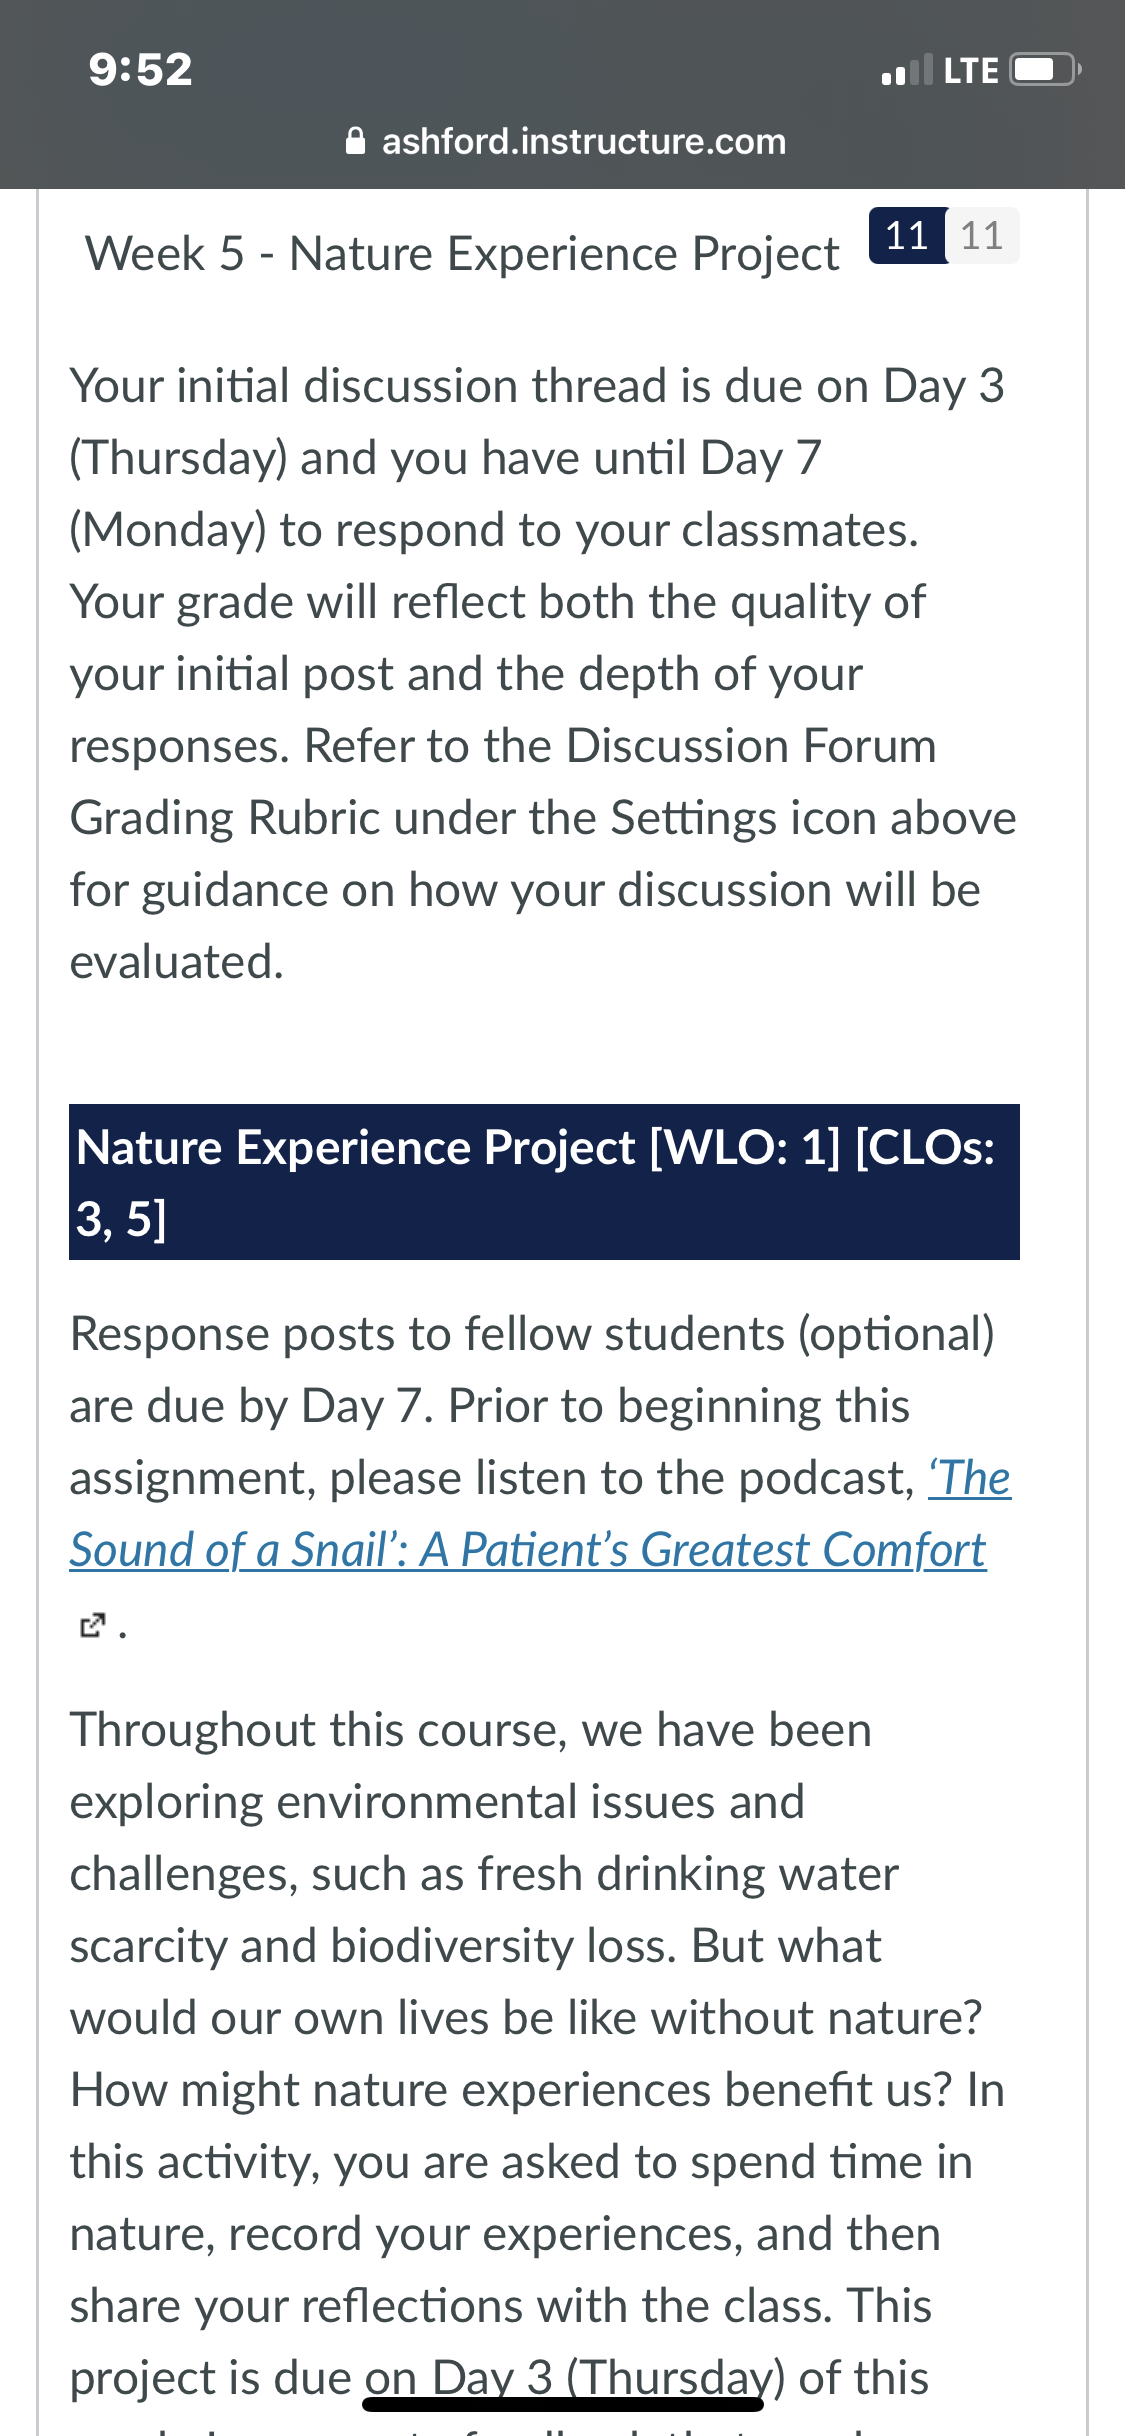Tap the grey total replies count badge
Screen dimensions: 1125x2436
982,235
